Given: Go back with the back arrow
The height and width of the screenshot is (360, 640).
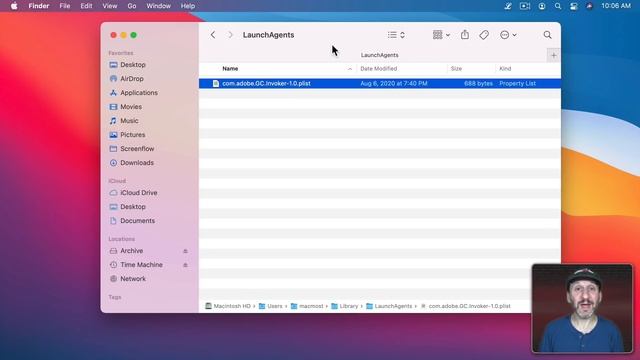Looking at the screenshot, I should 213,35.
